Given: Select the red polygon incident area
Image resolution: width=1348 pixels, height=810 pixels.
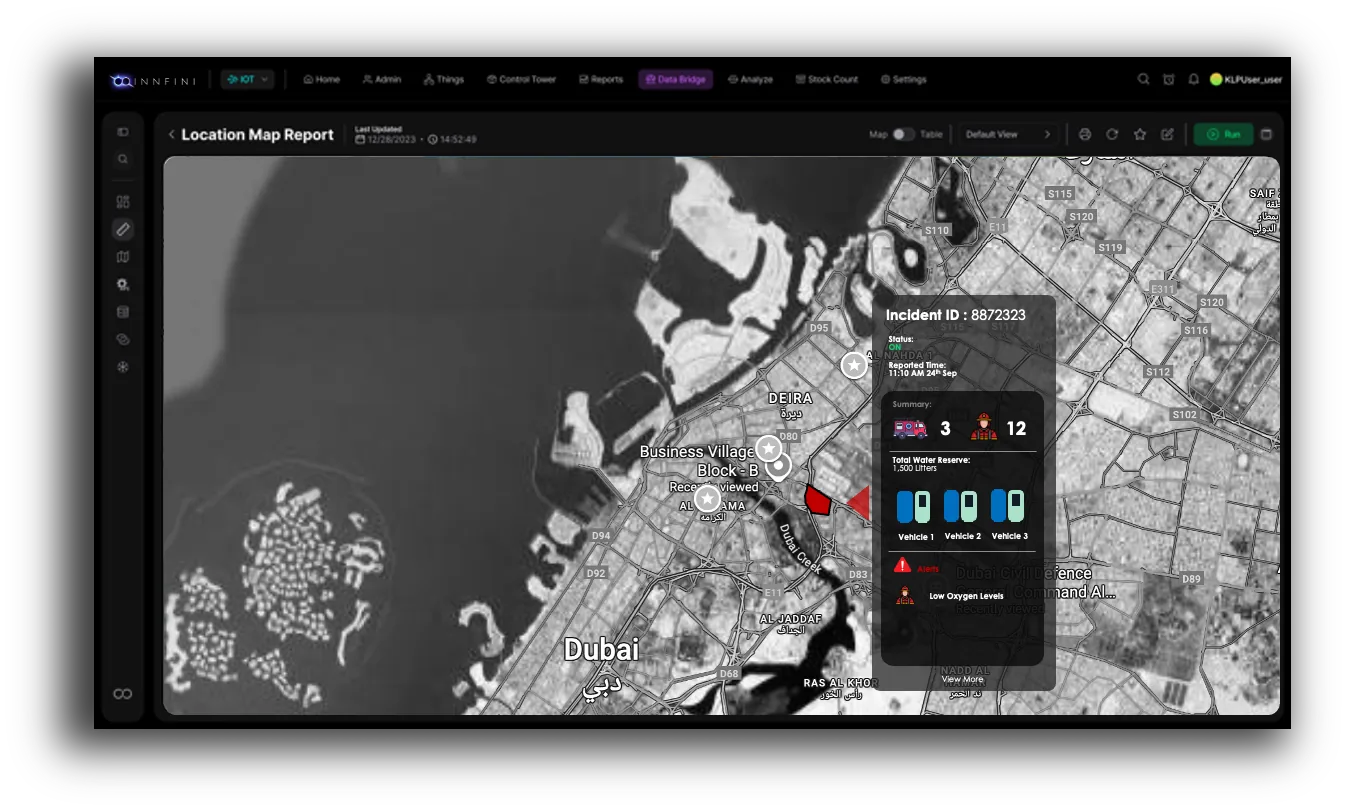Looking at the screenshot, I should point(818,498).
